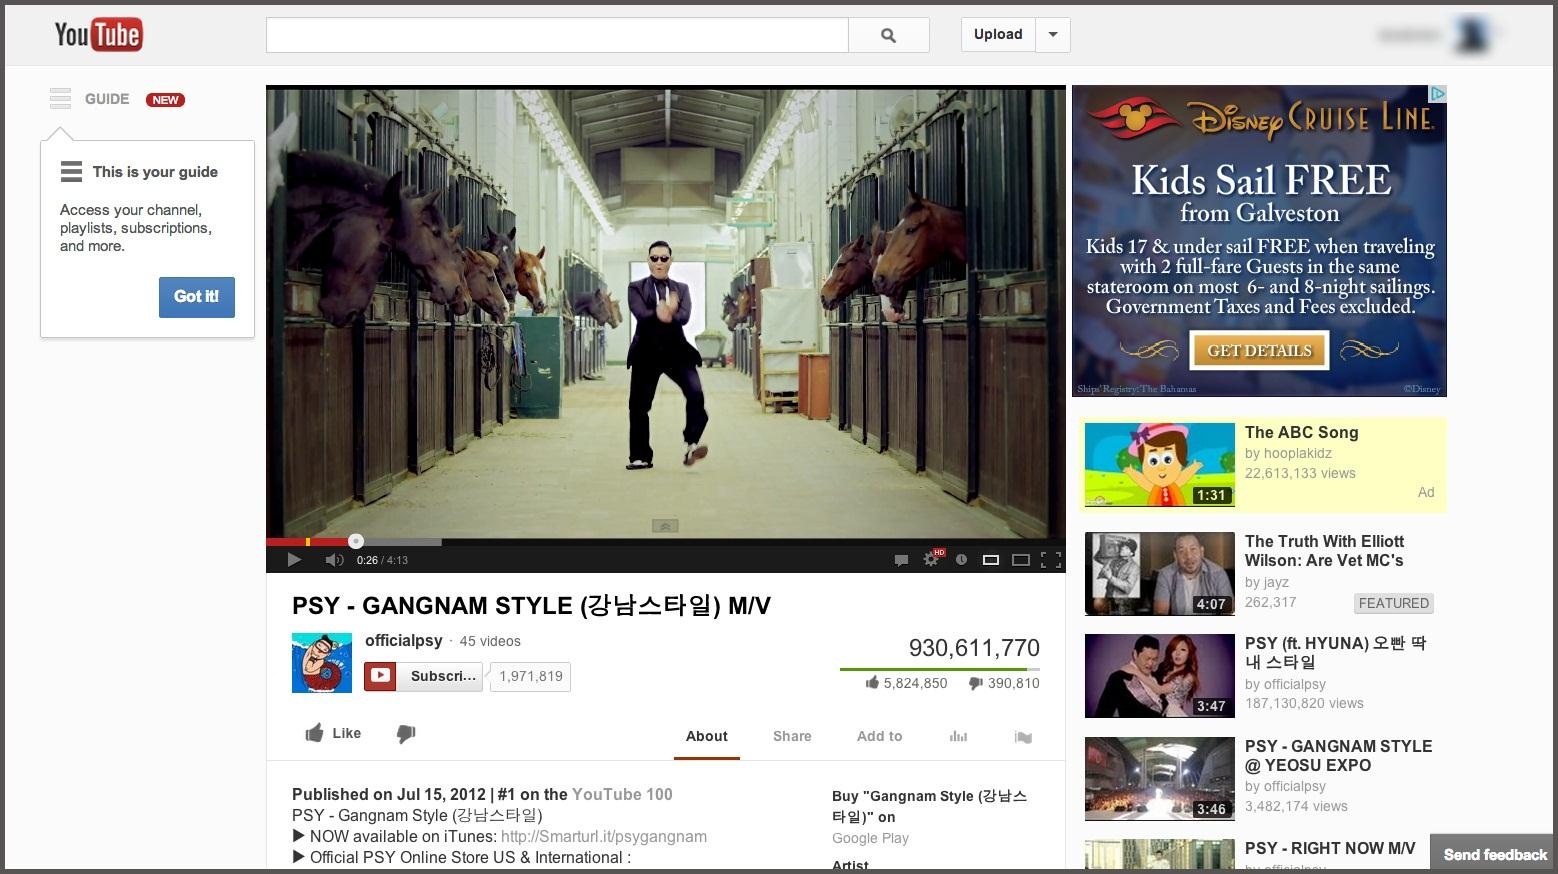
Task: Toggle the Guide sidebar open
Action: pyautogui.click(x=60, y=98)
